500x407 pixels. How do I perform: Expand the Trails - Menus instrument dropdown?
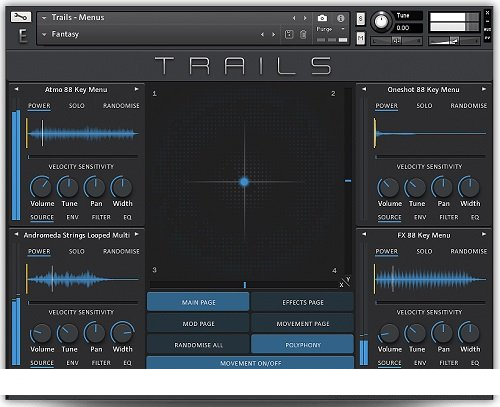tap(44, 18)
